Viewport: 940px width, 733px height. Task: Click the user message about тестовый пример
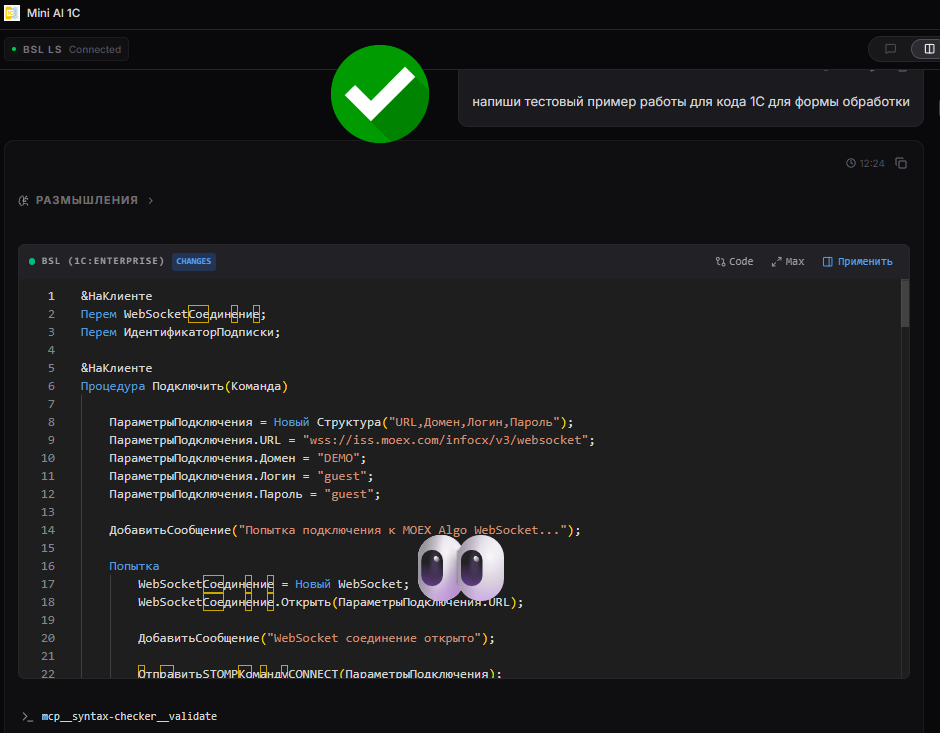(x=690, y=102)
